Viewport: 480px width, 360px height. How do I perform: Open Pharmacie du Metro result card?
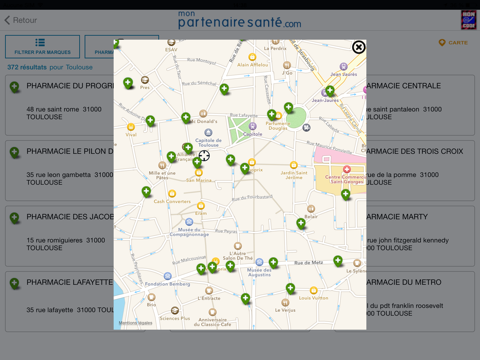pyautogui.click(x=420, y=302)
